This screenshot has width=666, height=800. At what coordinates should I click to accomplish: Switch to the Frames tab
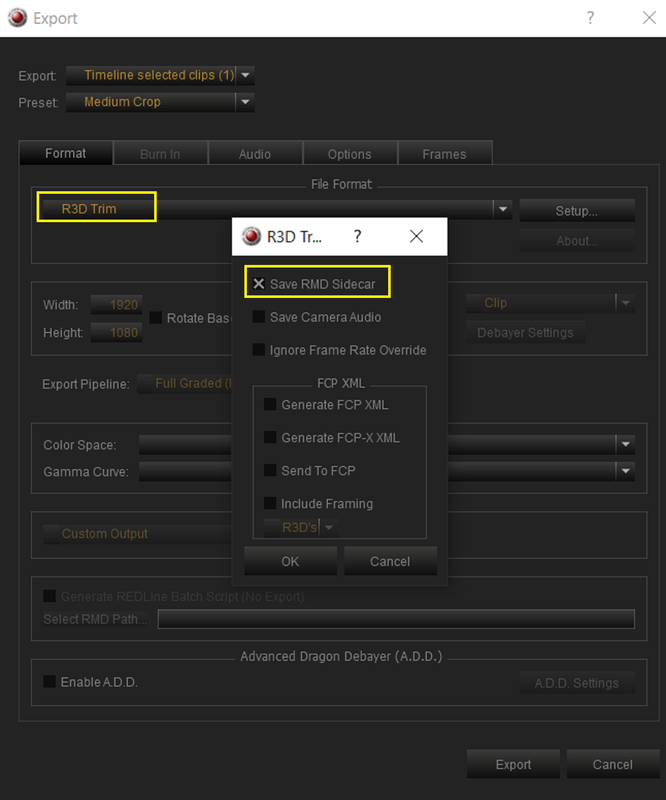445,154
